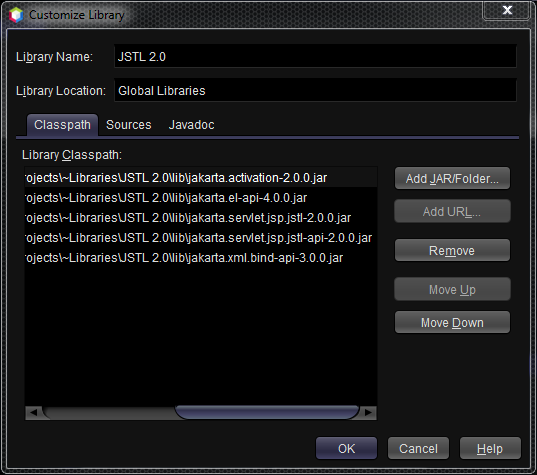Click the Add JAR/Folder... button
This screenshot has height=475, width=537.
point(452,178)
